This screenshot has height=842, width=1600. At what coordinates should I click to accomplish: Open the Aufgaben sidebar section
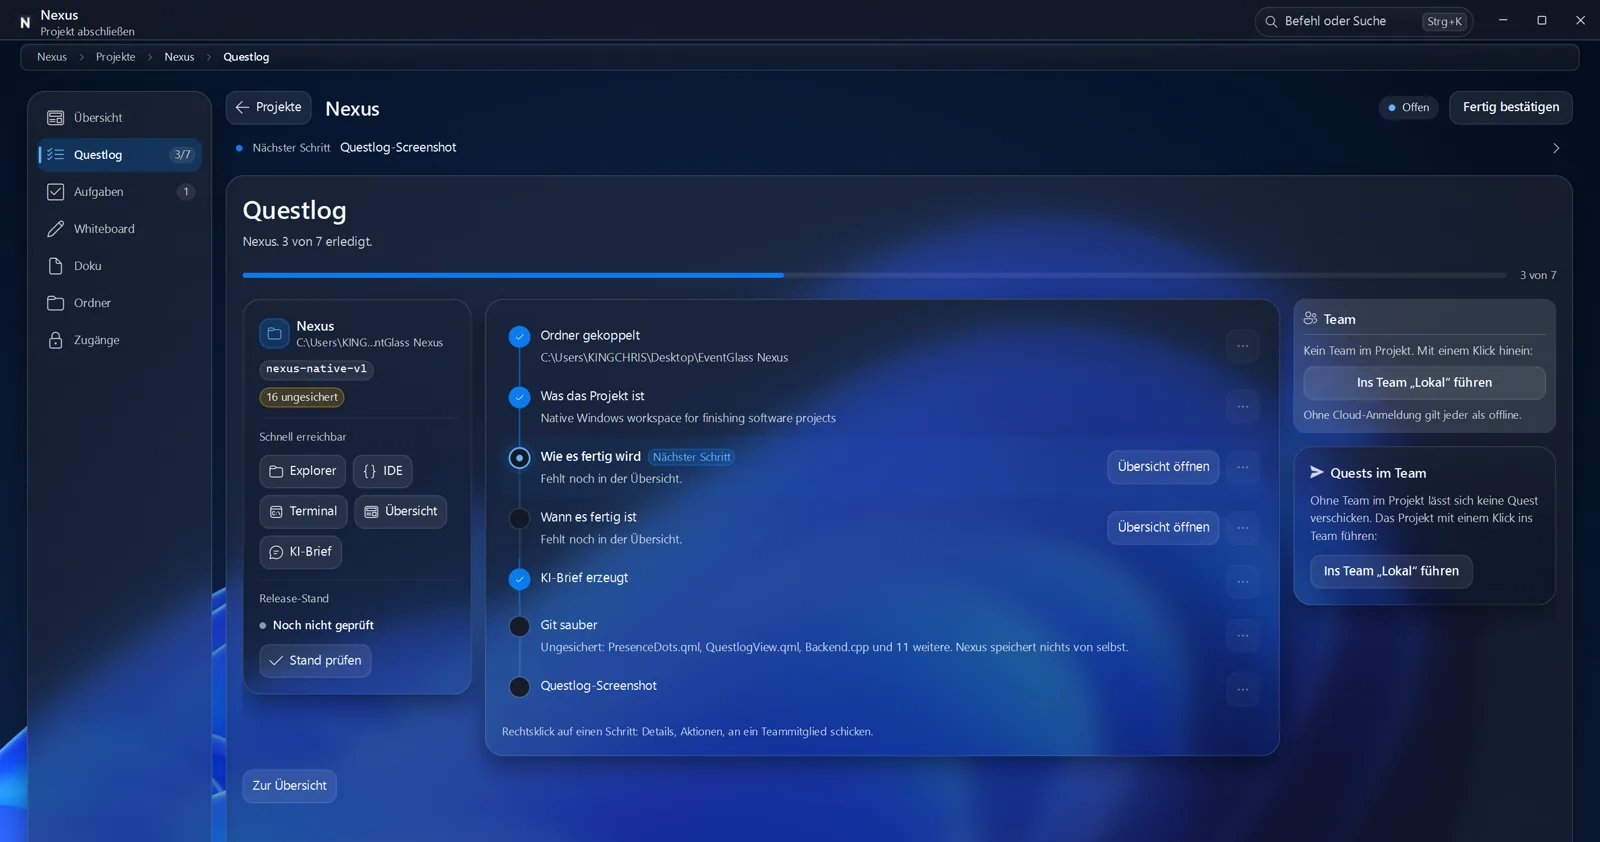[x=119, y=192]
